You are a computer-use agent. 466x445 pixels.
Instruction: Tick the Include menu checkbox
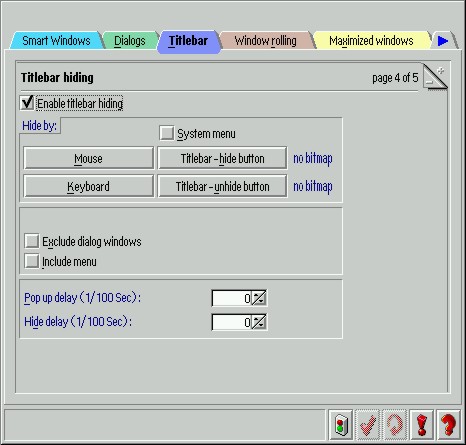tap(32, 261)
